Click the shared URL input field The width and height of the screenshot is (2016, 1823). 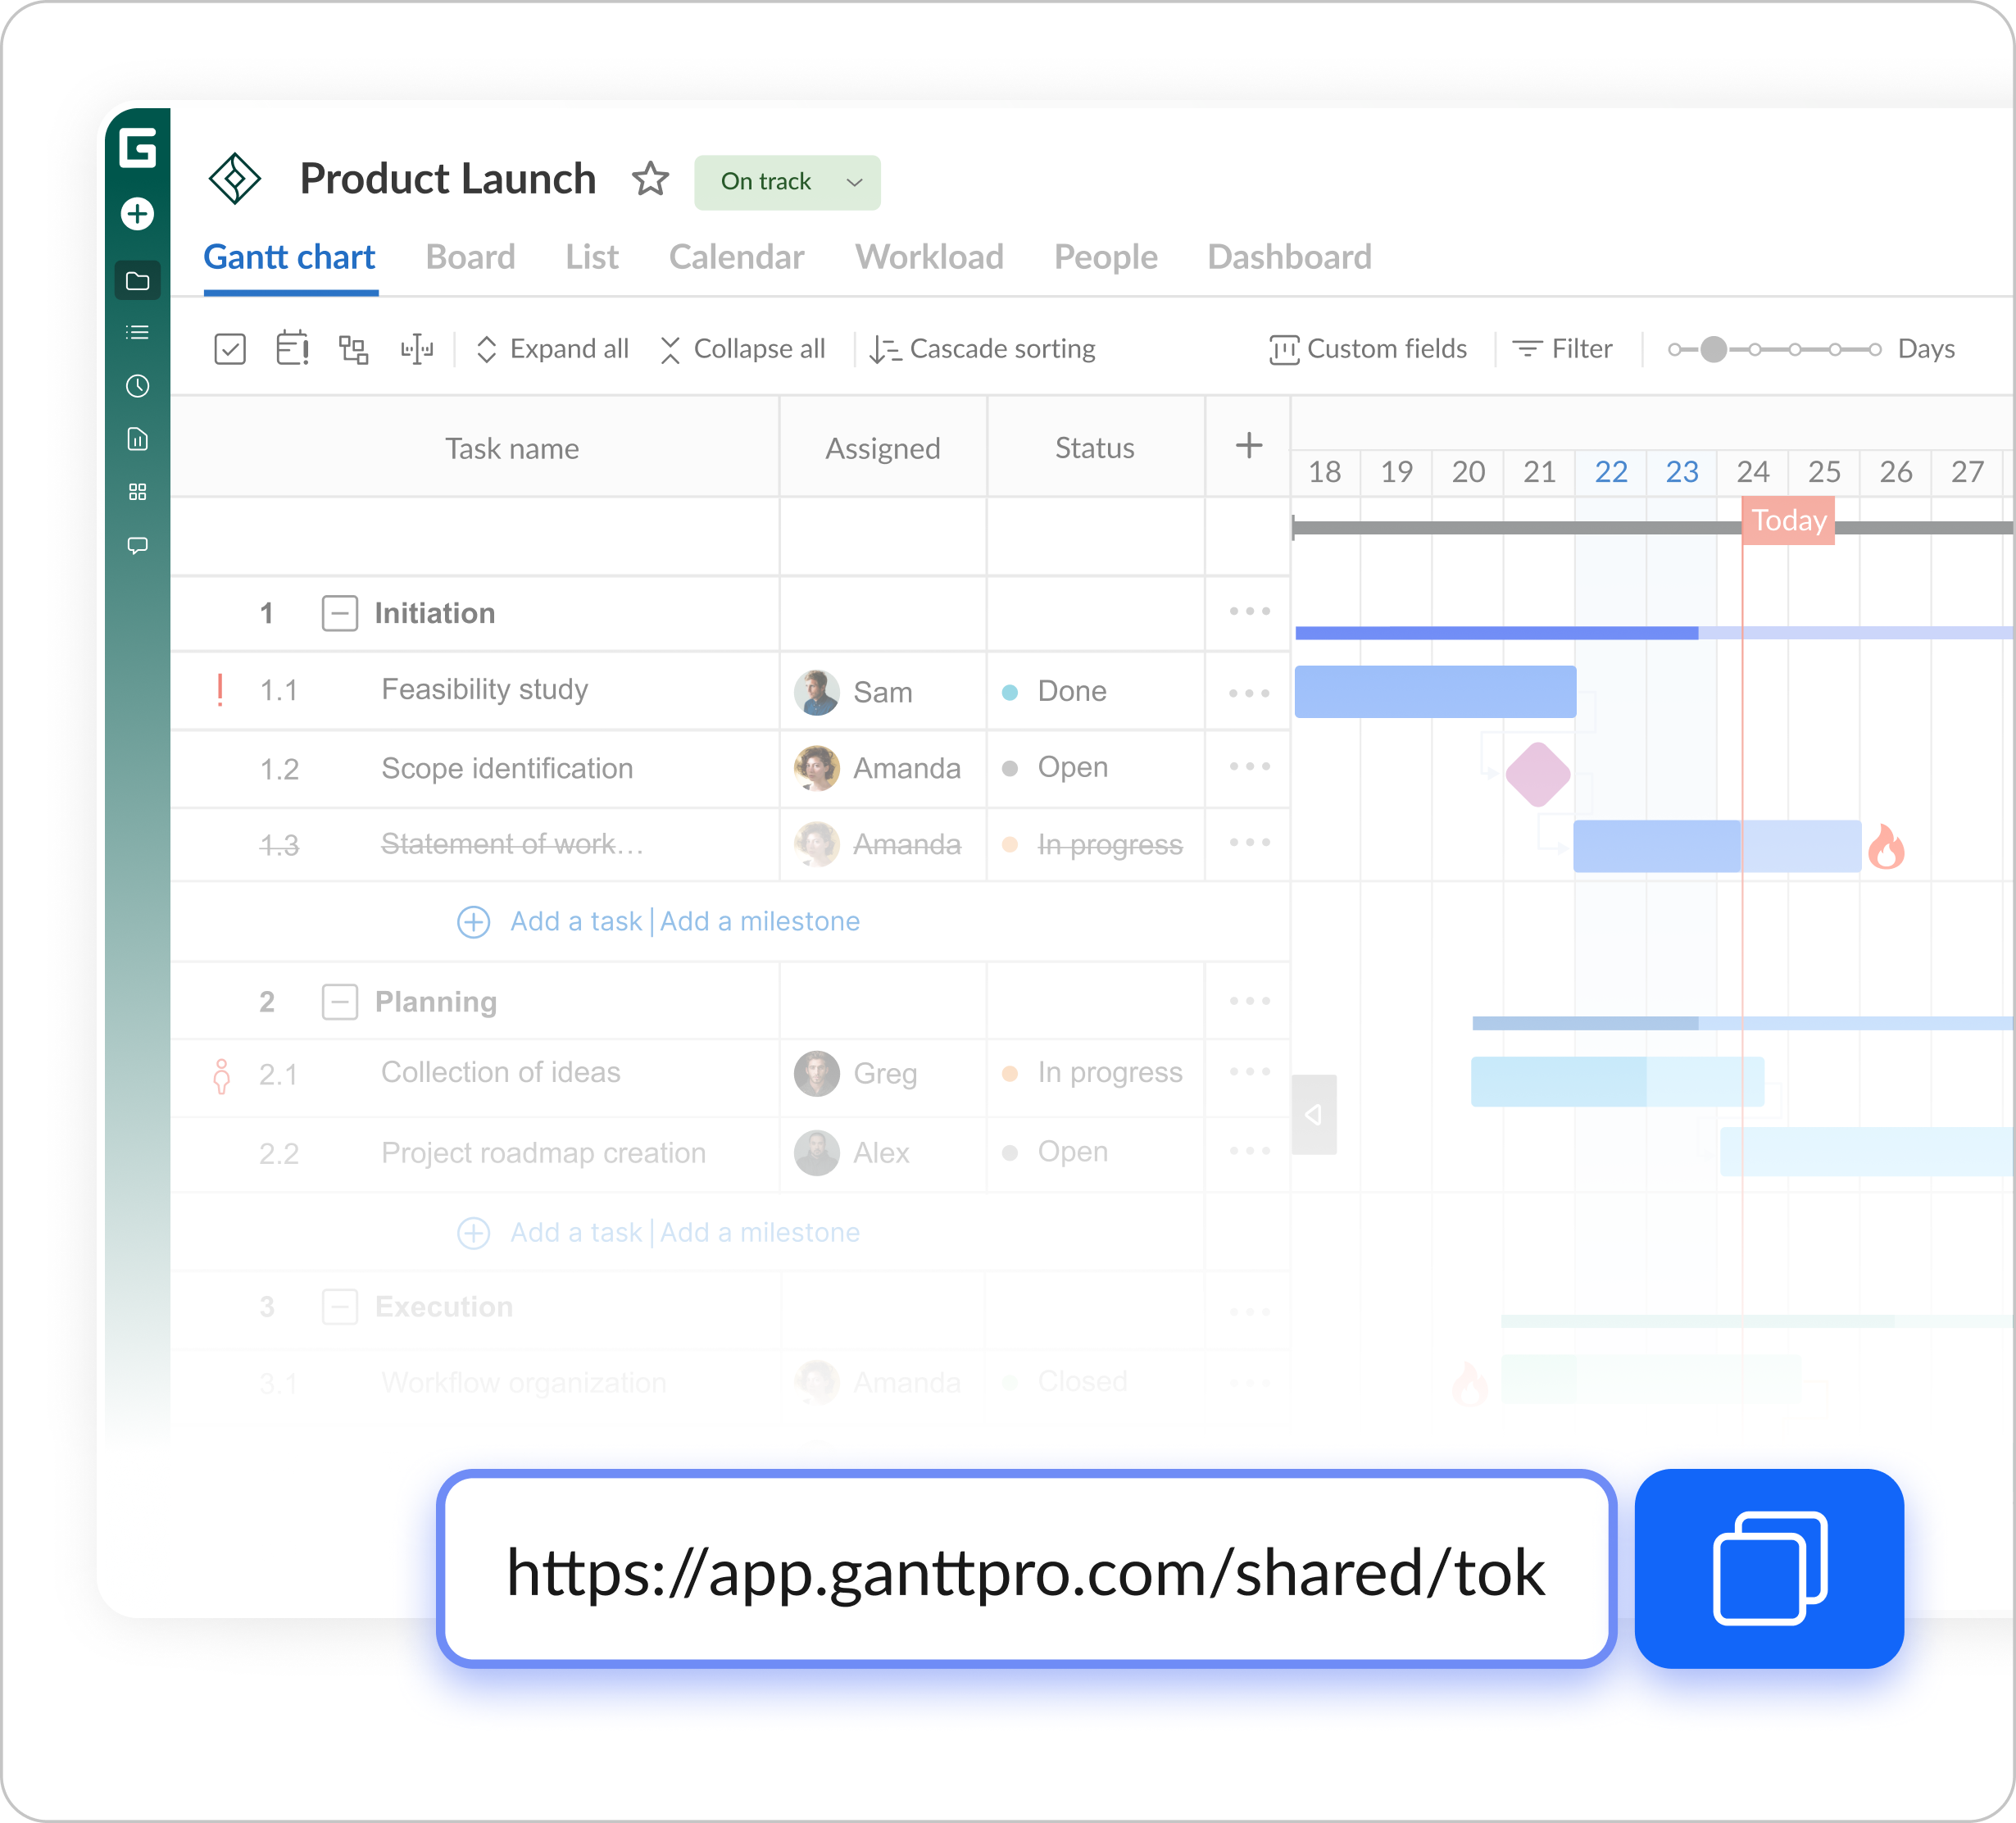[1025, 1569]
